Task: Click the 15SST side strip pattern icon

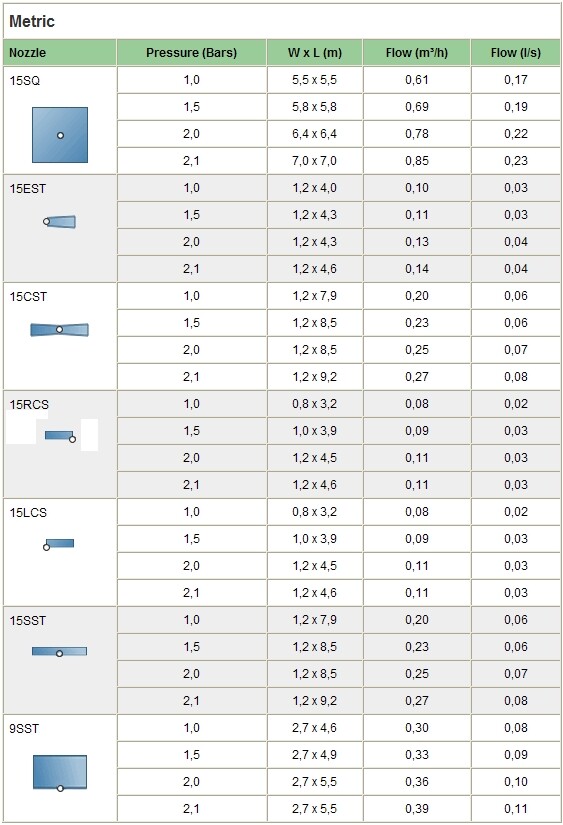Action: click(59, 652)
